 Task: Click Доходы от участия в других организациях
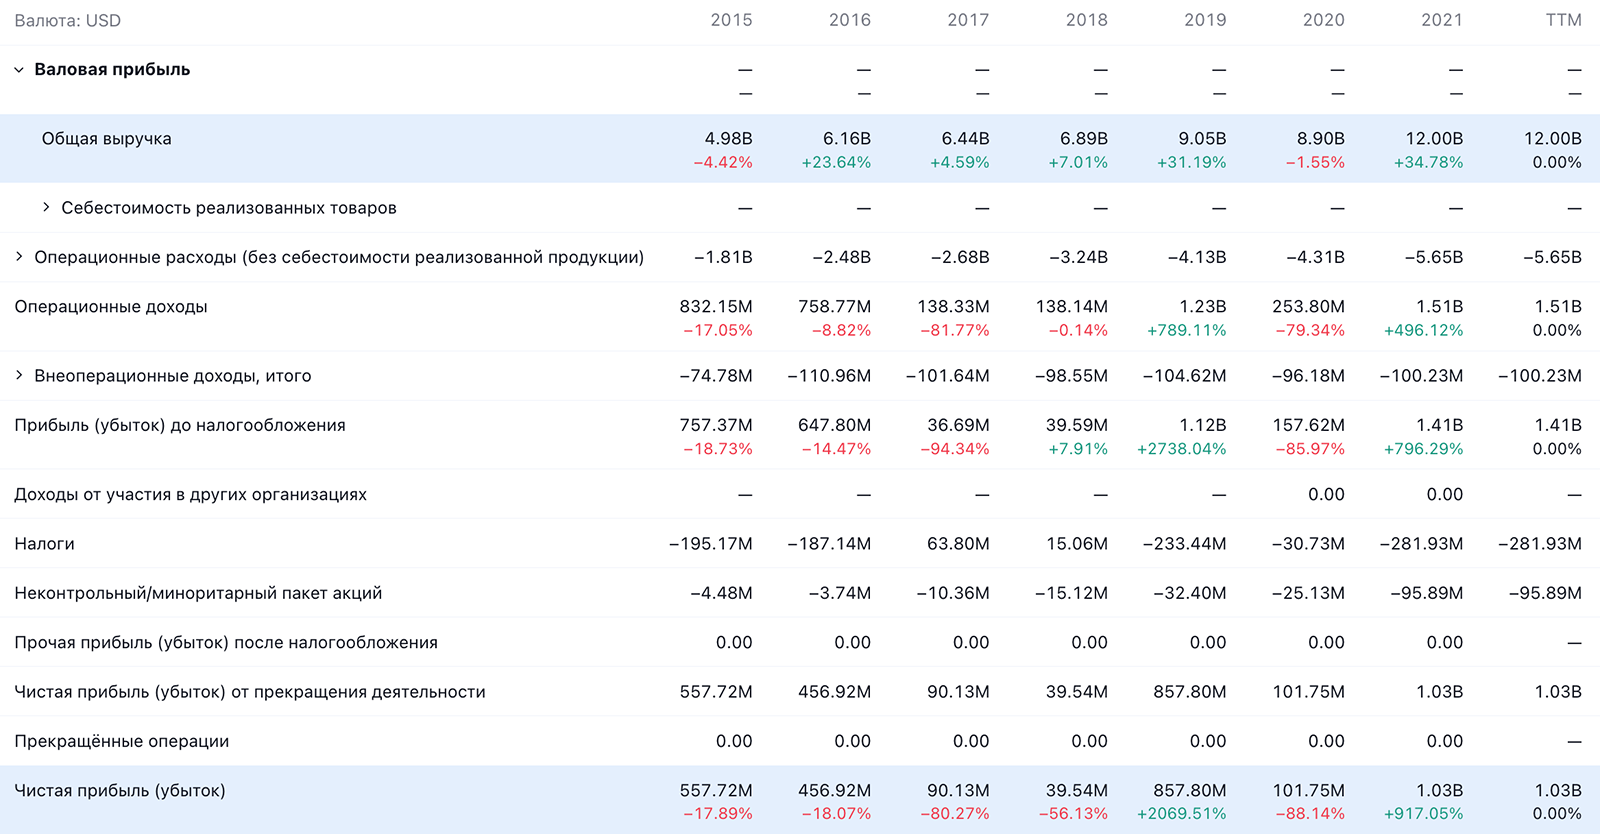click(x=191, y=495)
